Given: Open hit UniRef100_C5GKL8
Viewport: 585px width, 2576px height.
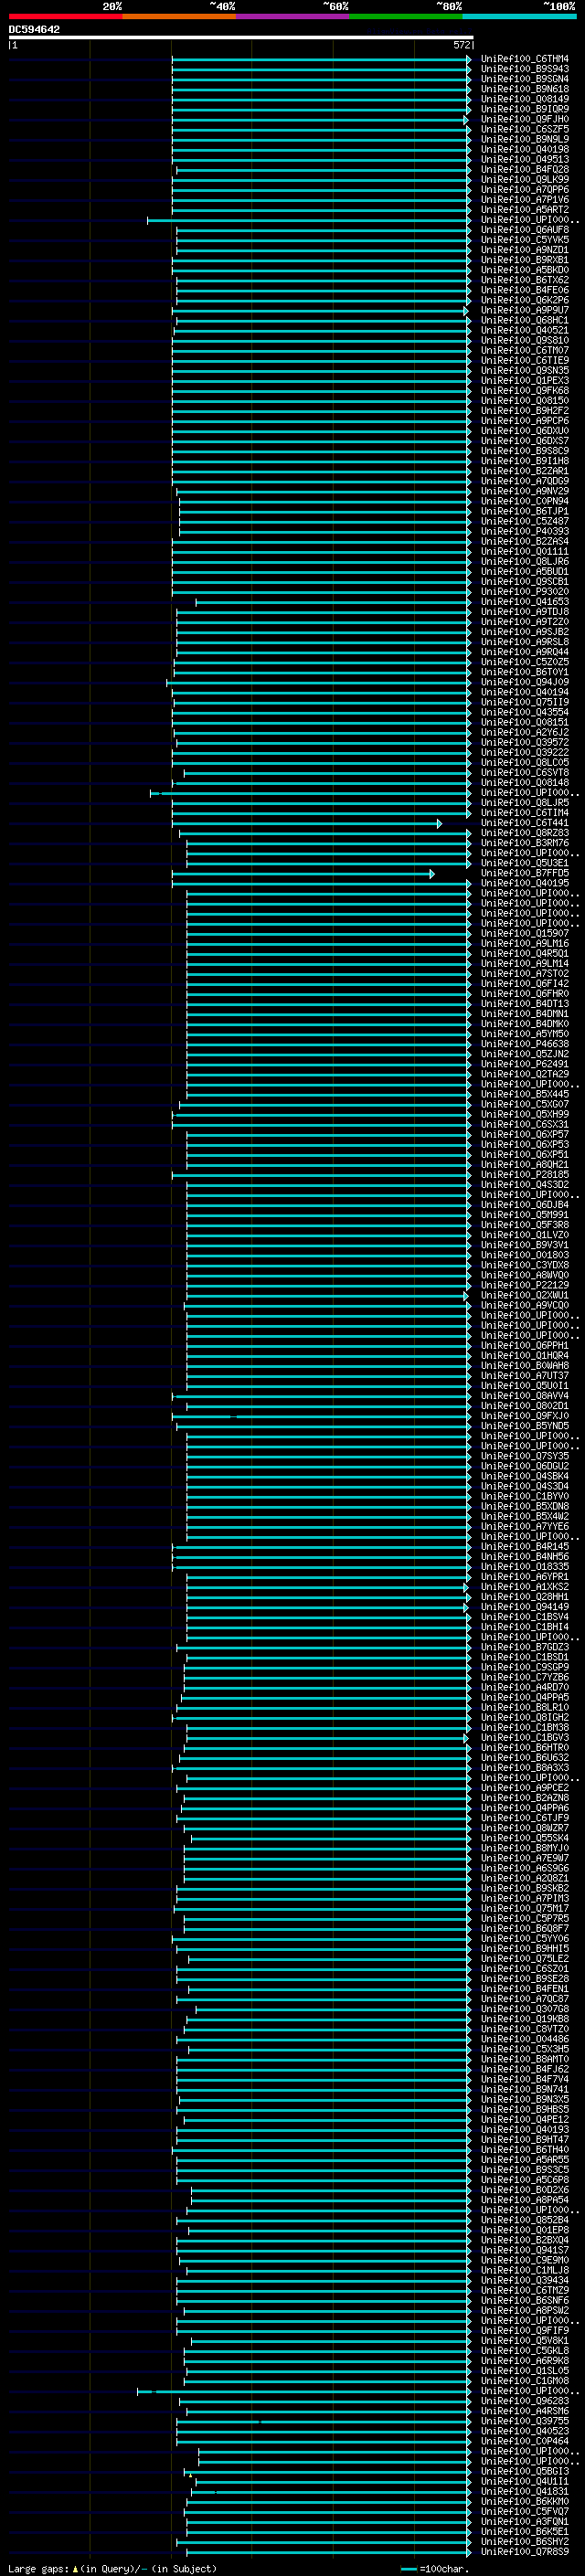Looking at the screenshot, I should coord(524,2352).
